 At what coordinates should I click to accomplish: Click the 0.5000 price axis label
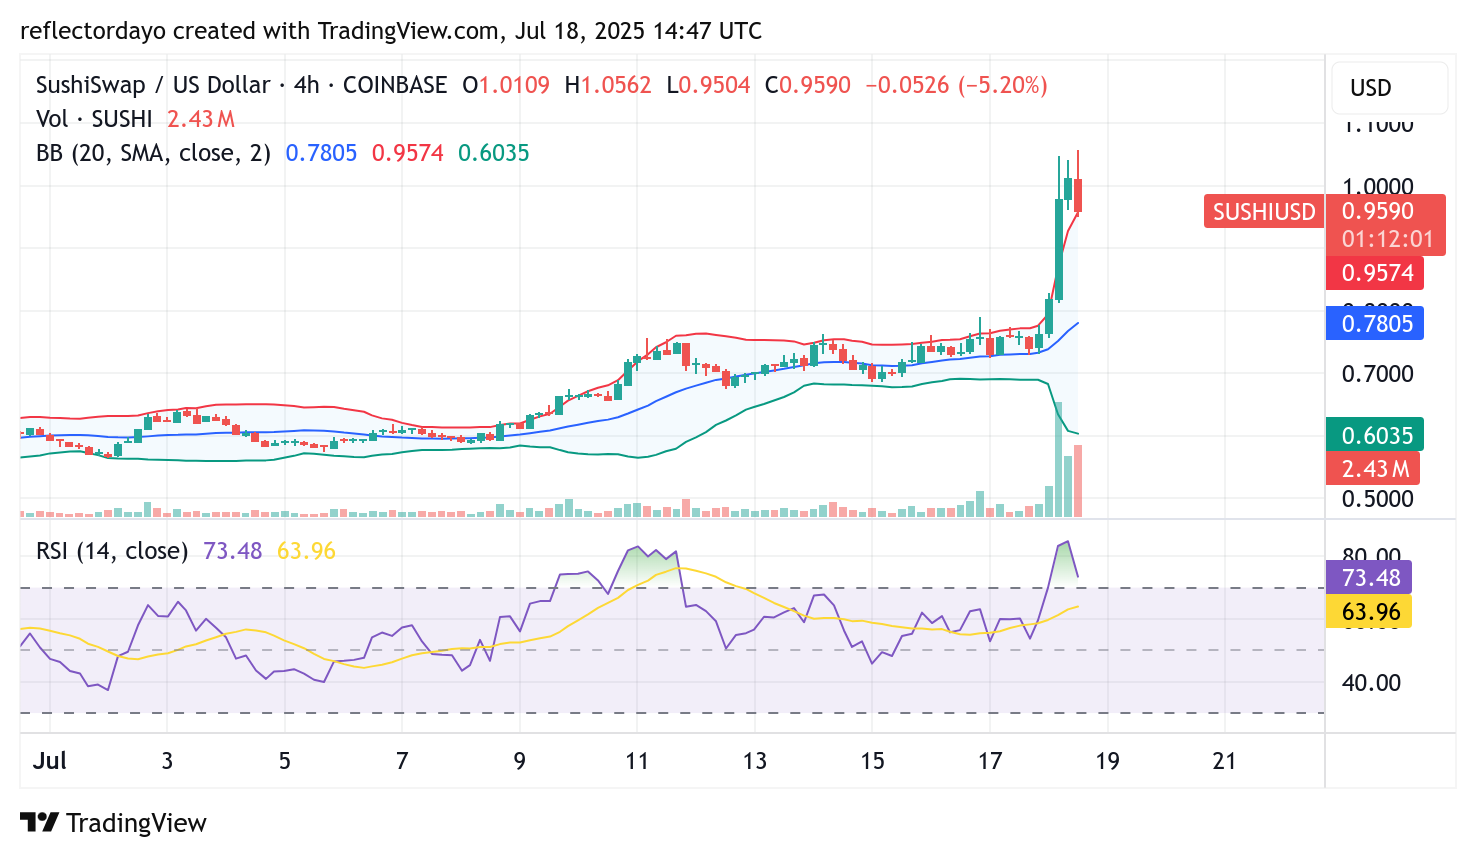click(x=1378, y=499)
